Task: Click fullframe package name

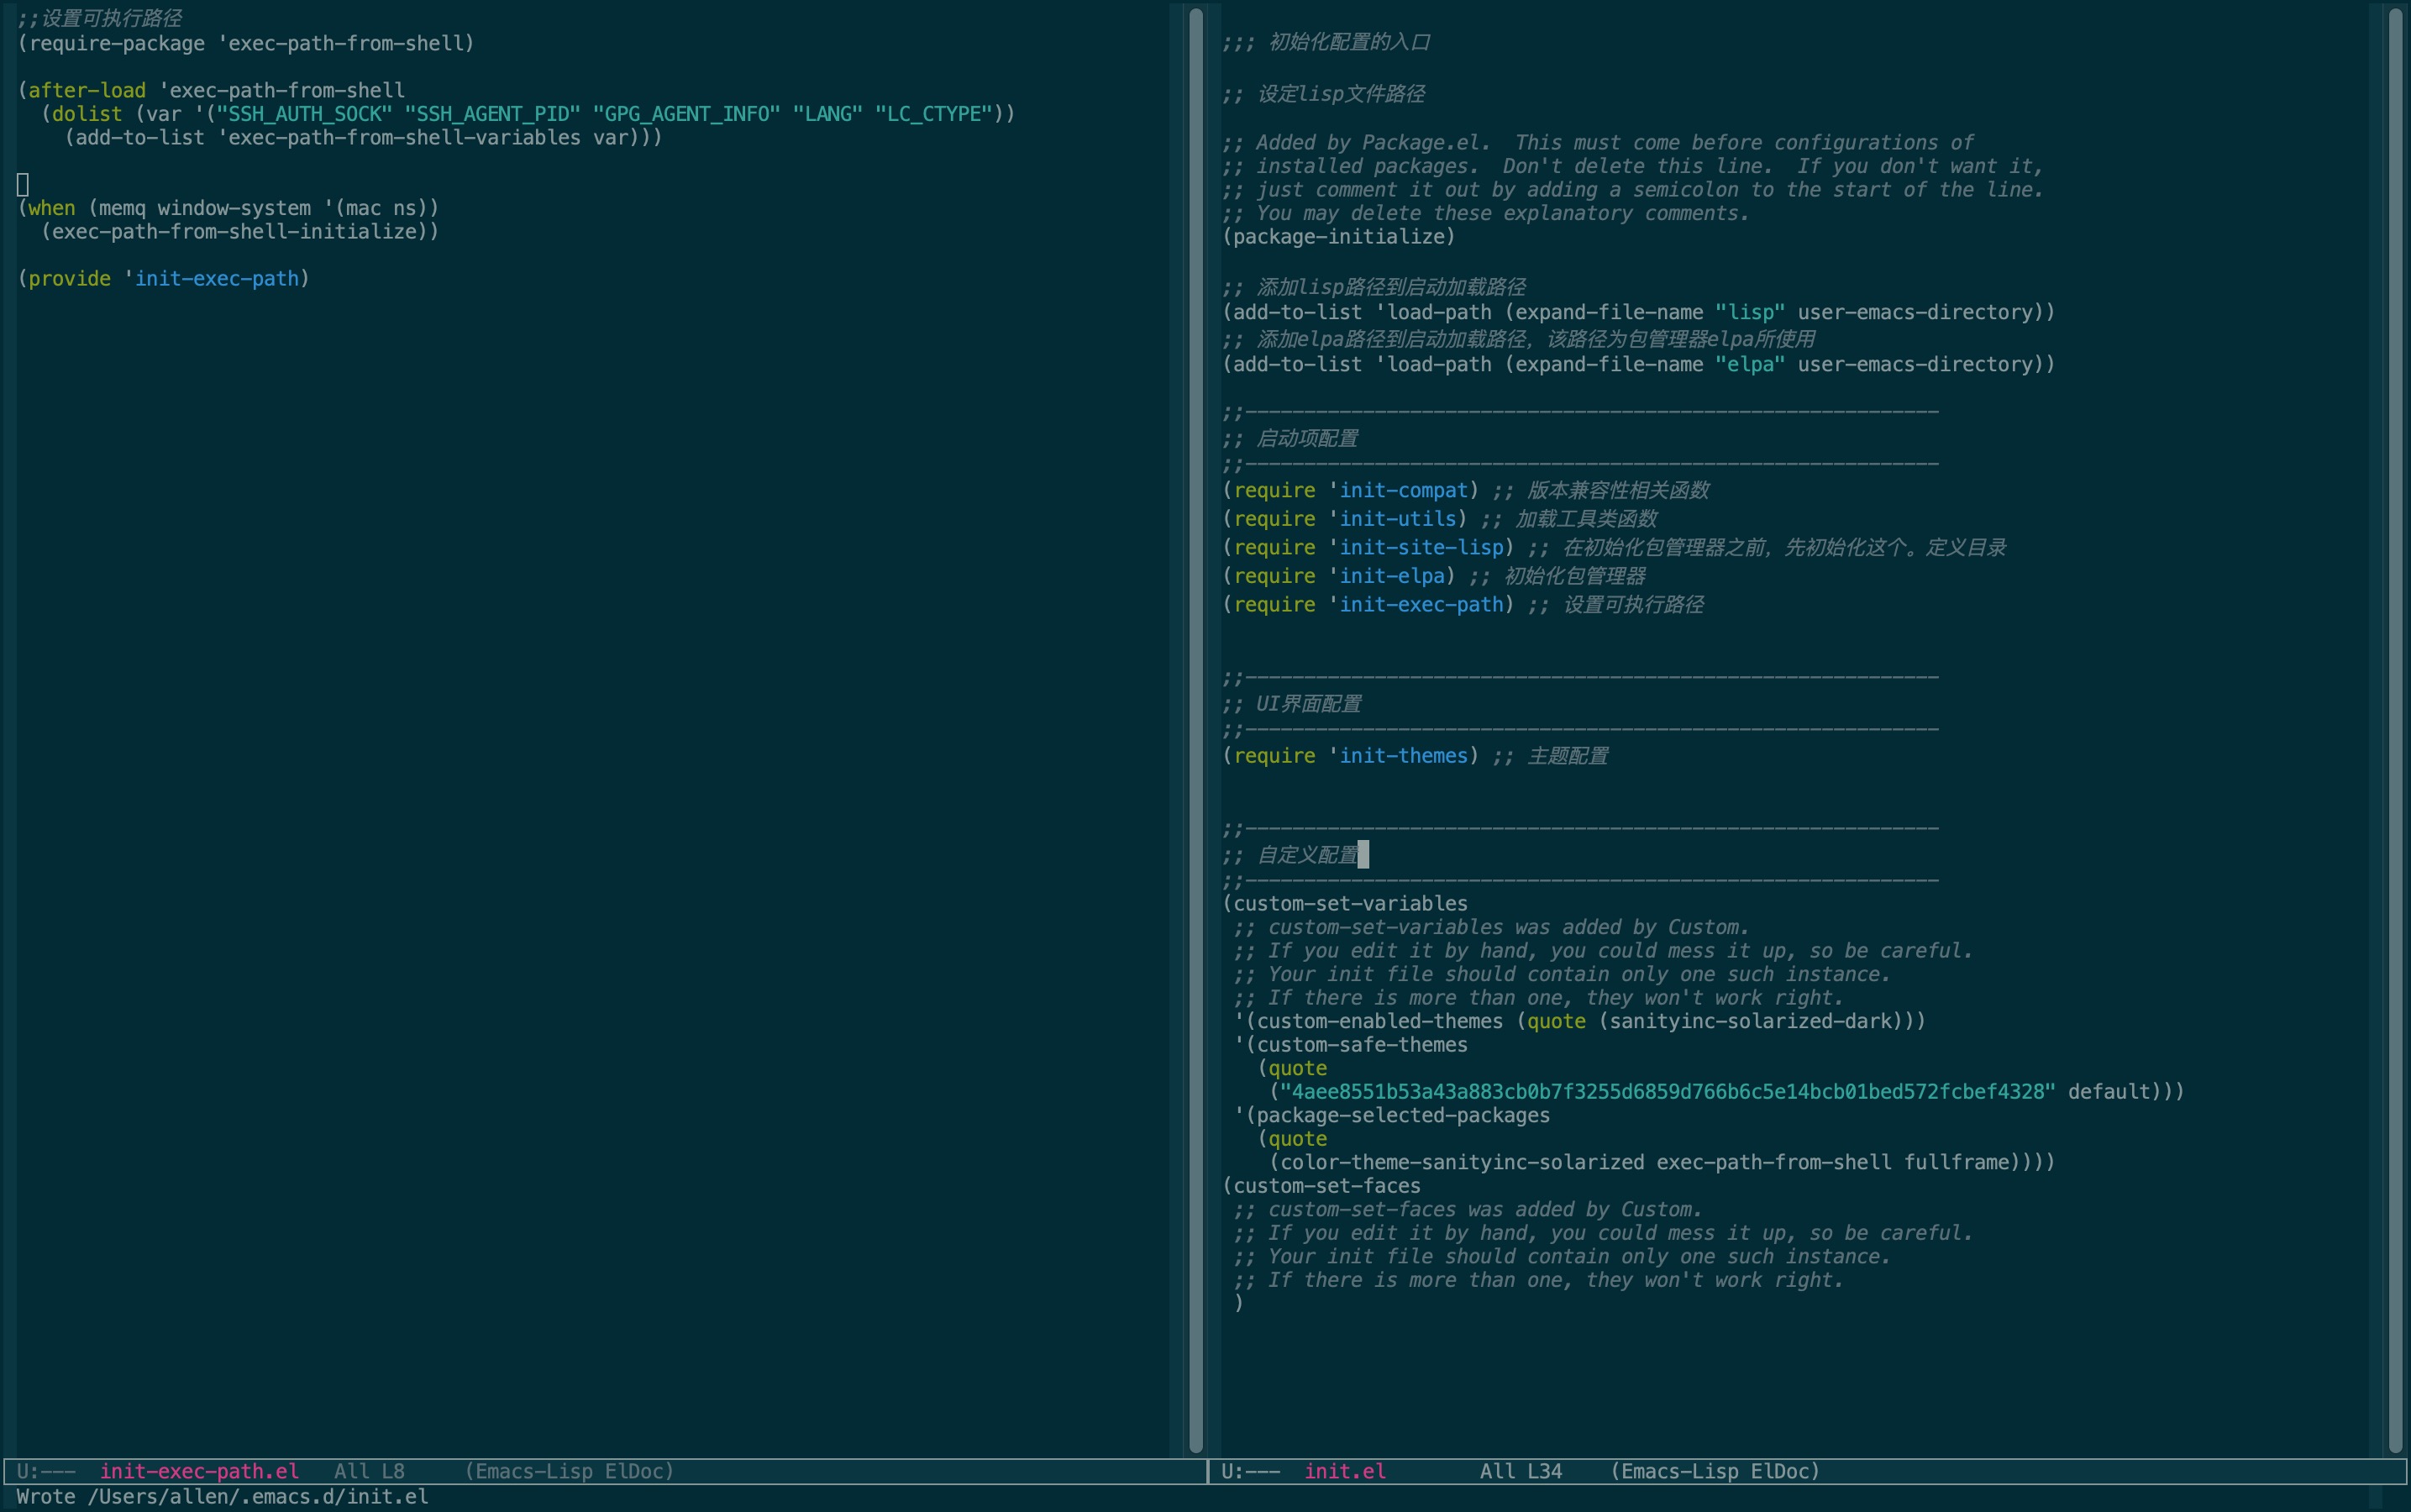Action: 1956,1162
